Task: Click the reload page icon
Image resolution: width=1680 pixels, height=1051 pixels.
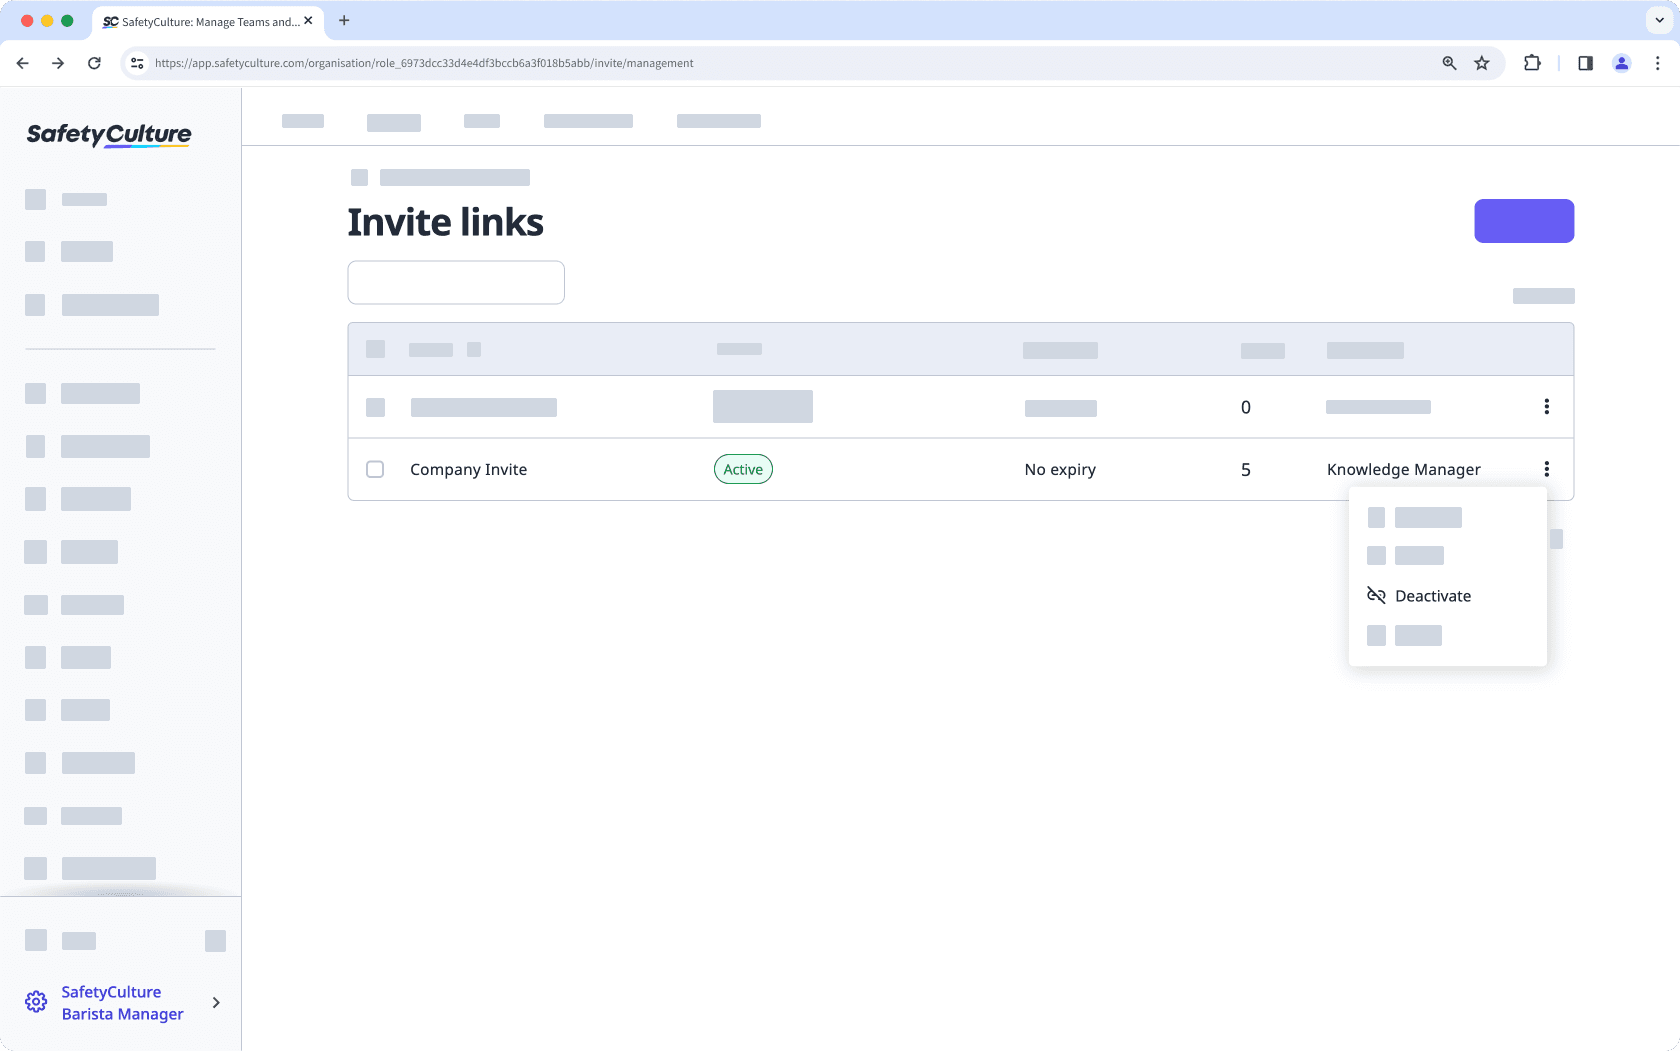Action: 94,63
